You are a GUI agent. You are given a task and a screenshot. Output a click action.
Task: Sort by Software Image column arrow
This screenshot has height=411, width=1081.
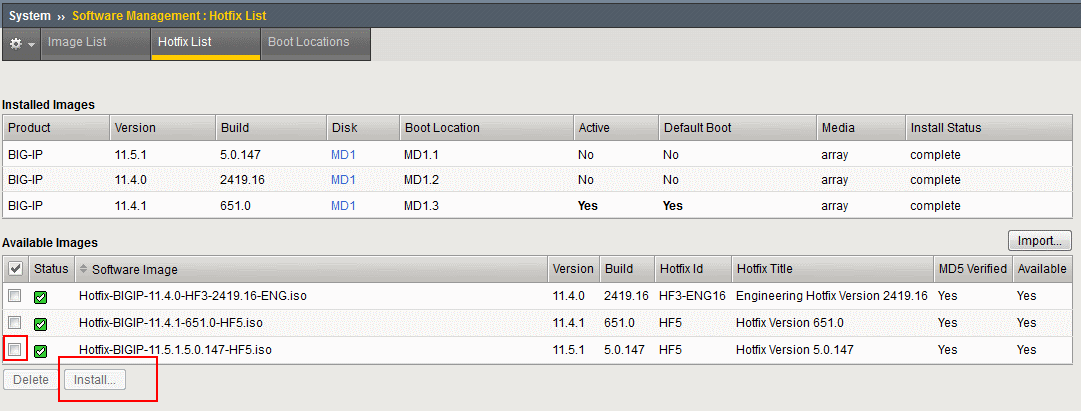click(x=83, y=269)
